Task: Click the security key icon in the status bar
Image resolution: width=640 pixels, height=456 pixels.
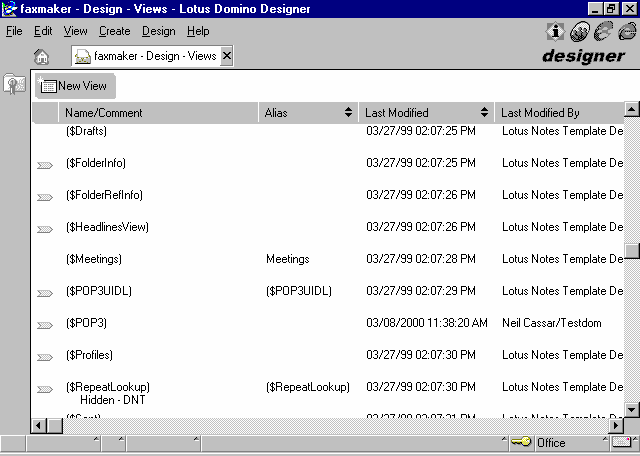Action: click(520, 442)
